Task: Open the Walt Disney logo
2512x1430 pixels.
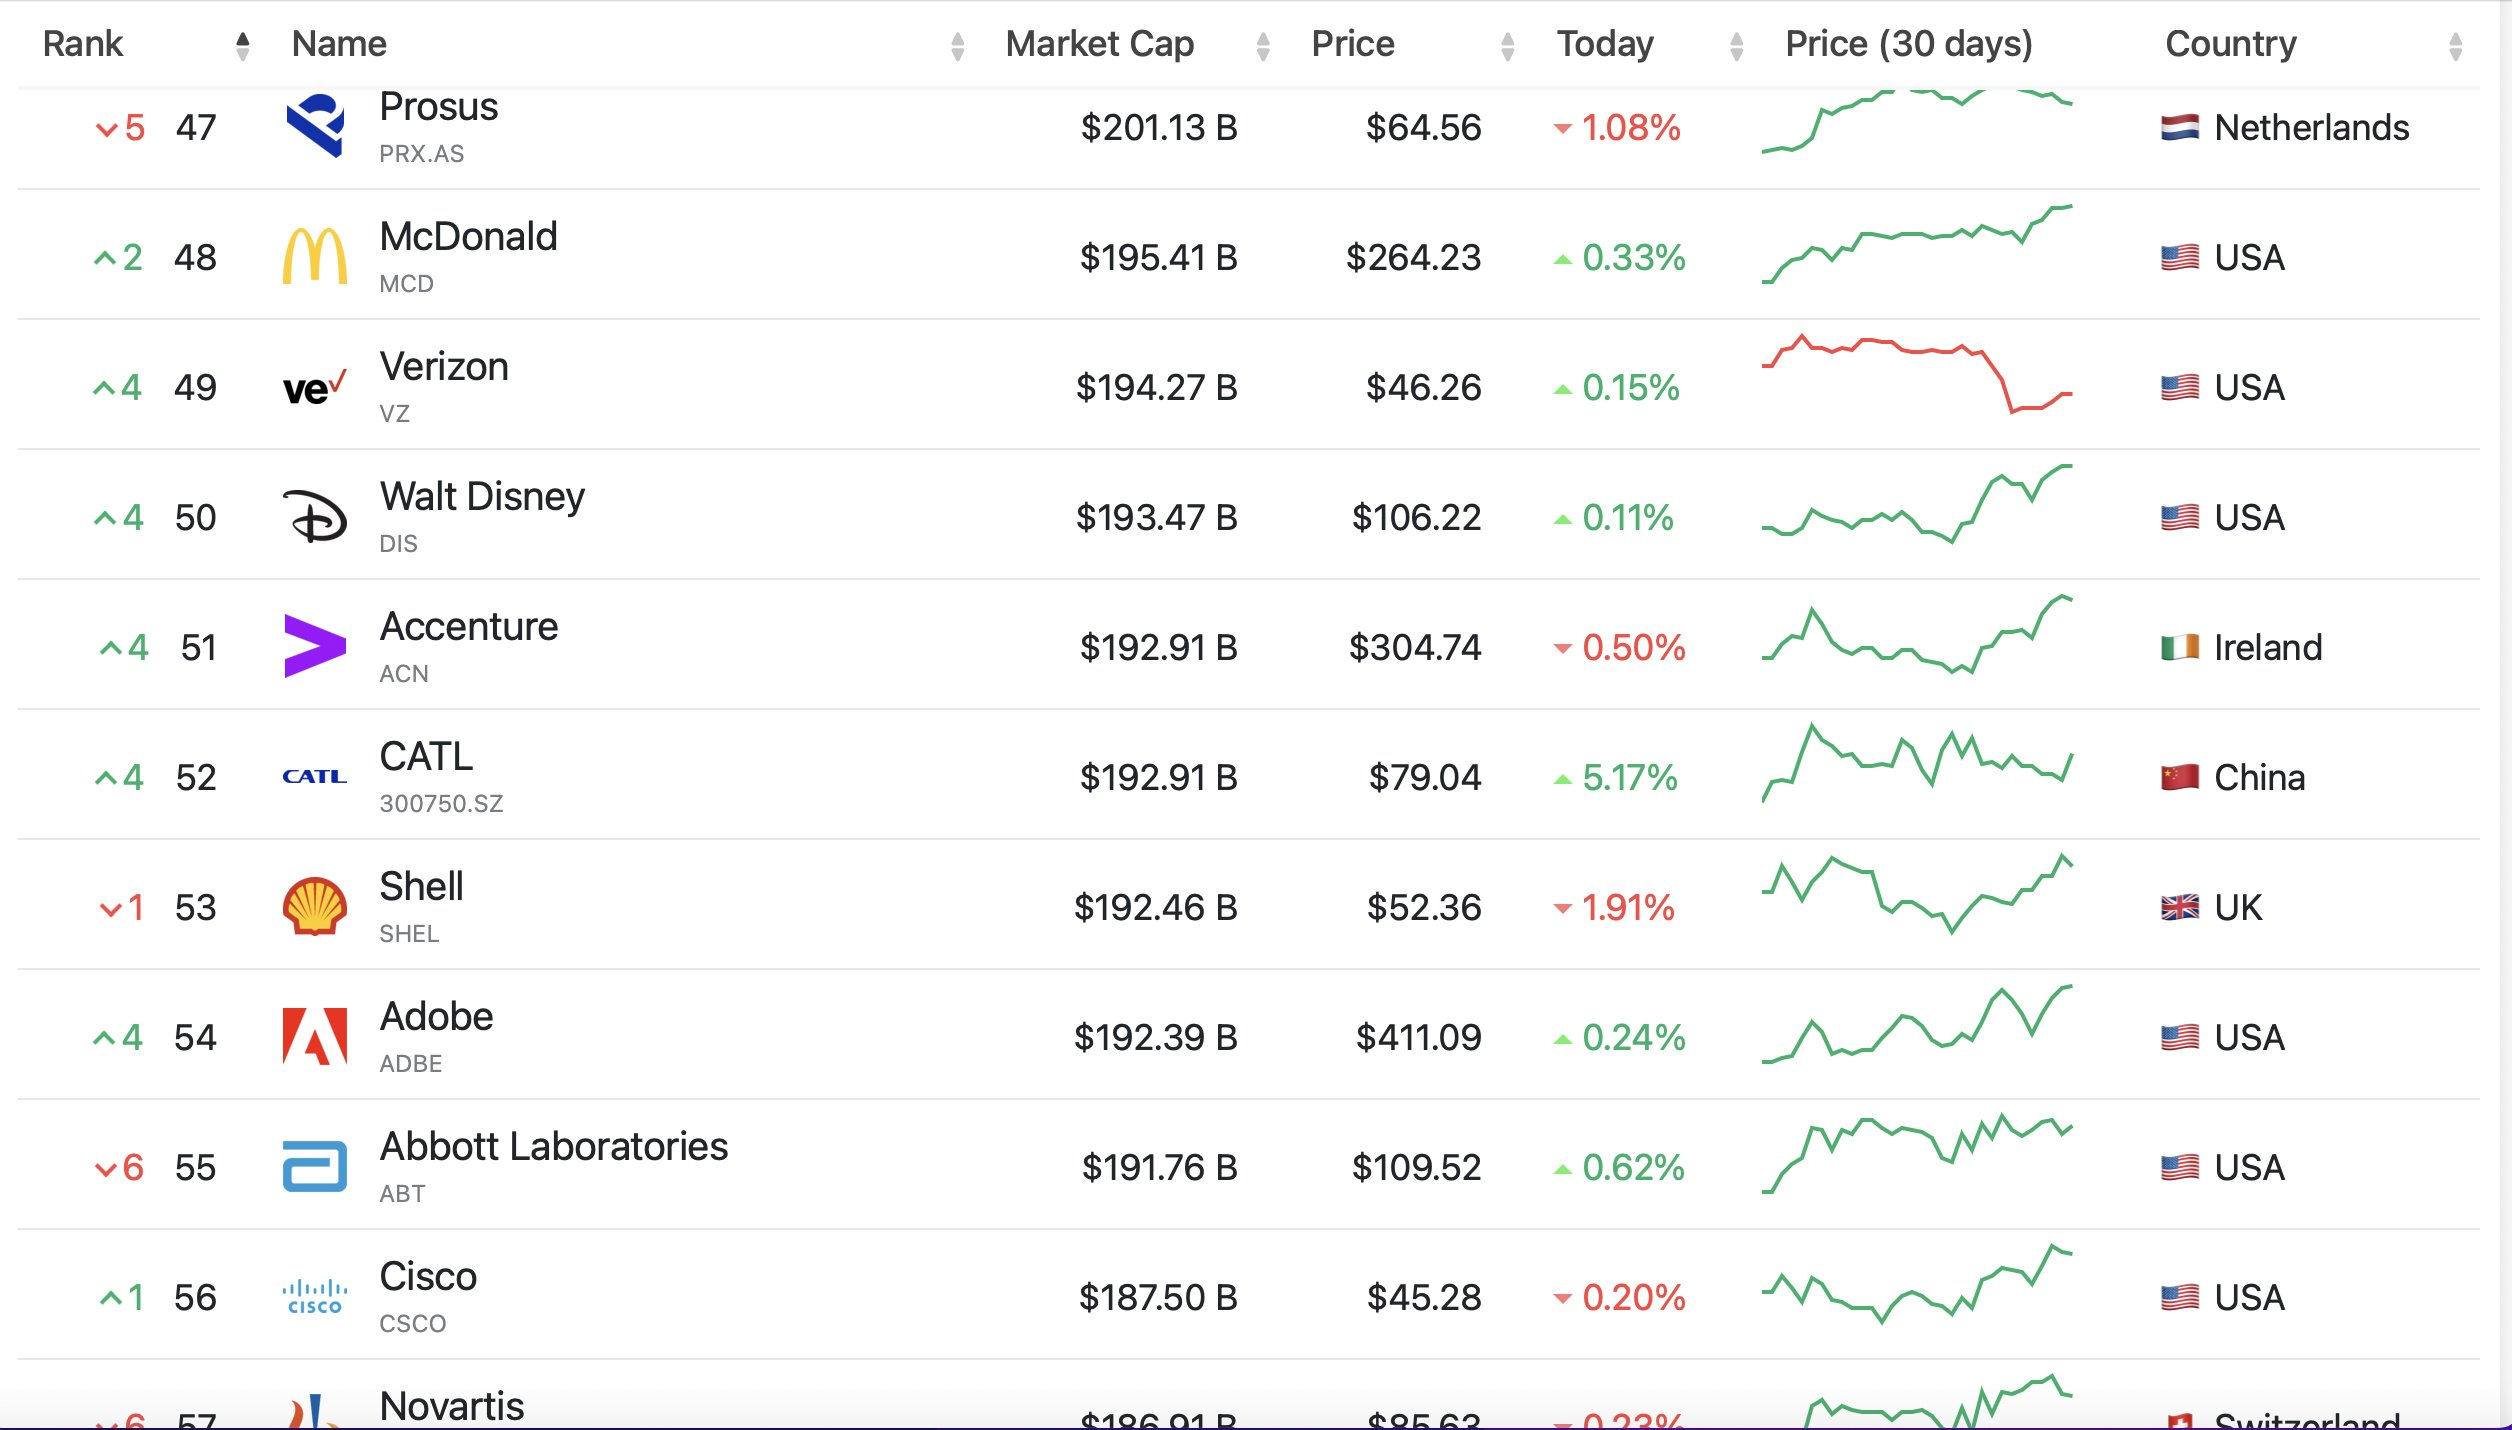Action: click(x=315, y=516)
